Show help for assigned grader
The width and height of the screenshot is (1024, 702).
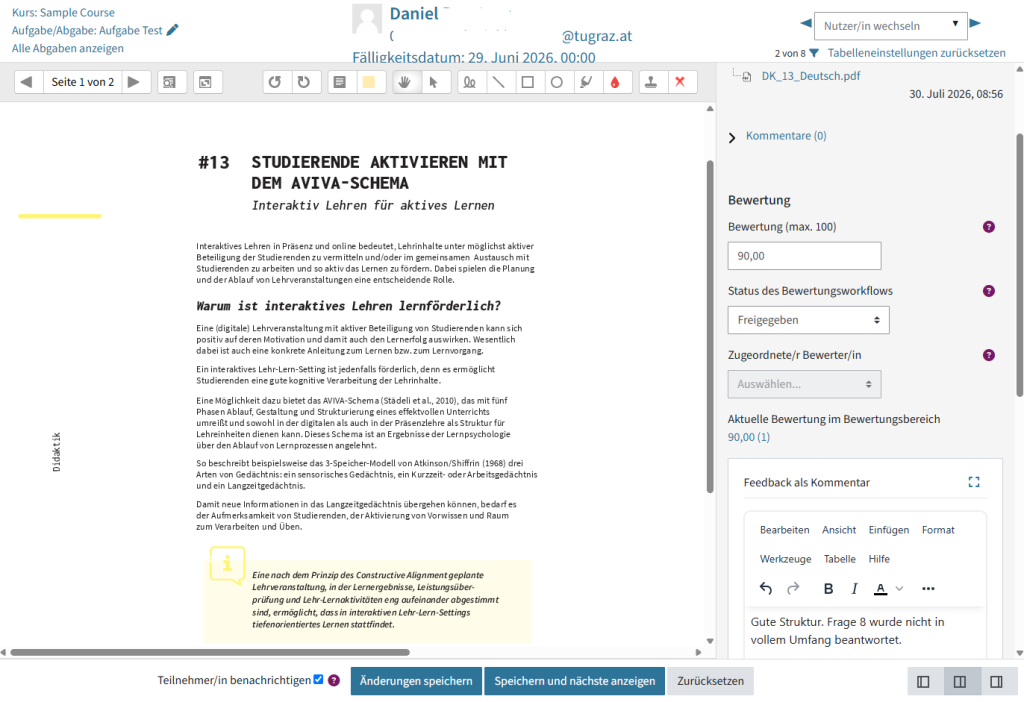click(989, 355)
